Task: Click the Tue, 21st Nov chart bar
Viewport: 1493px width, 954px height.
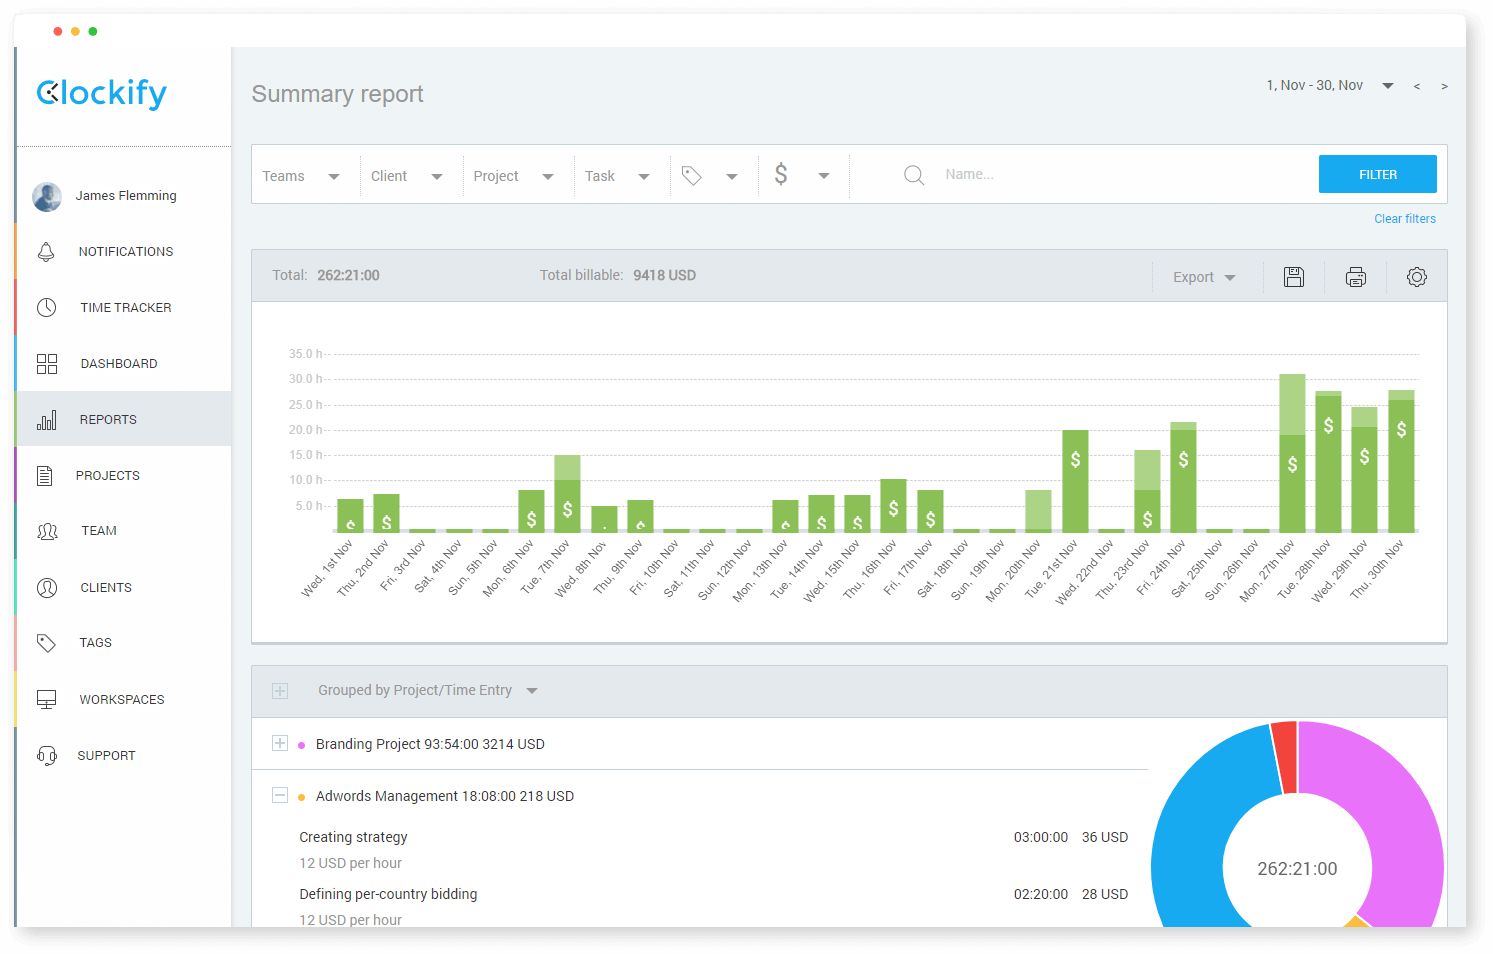Action: tap(1075, 481)
